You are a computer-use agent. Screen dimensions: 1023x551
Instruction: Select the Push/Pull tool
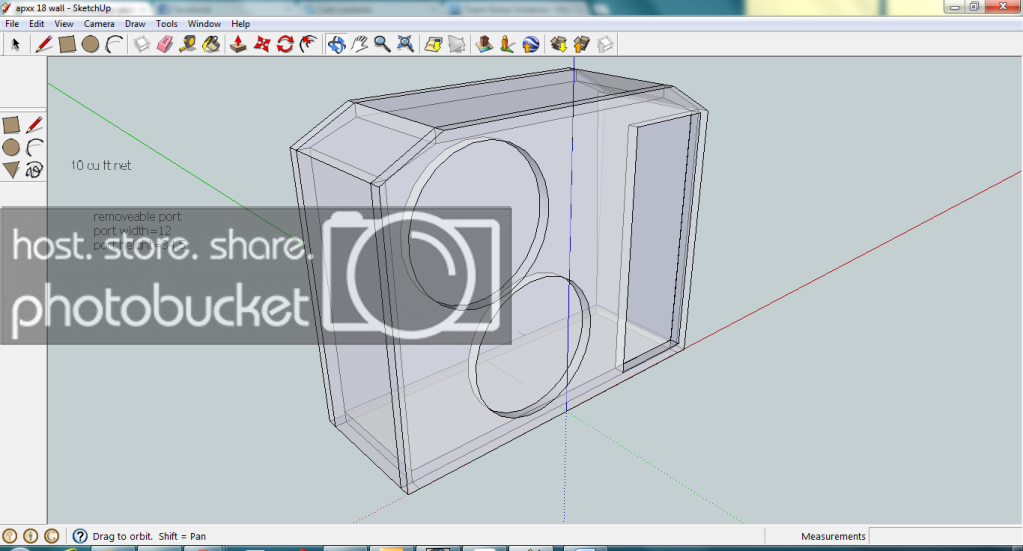[238, 44]
